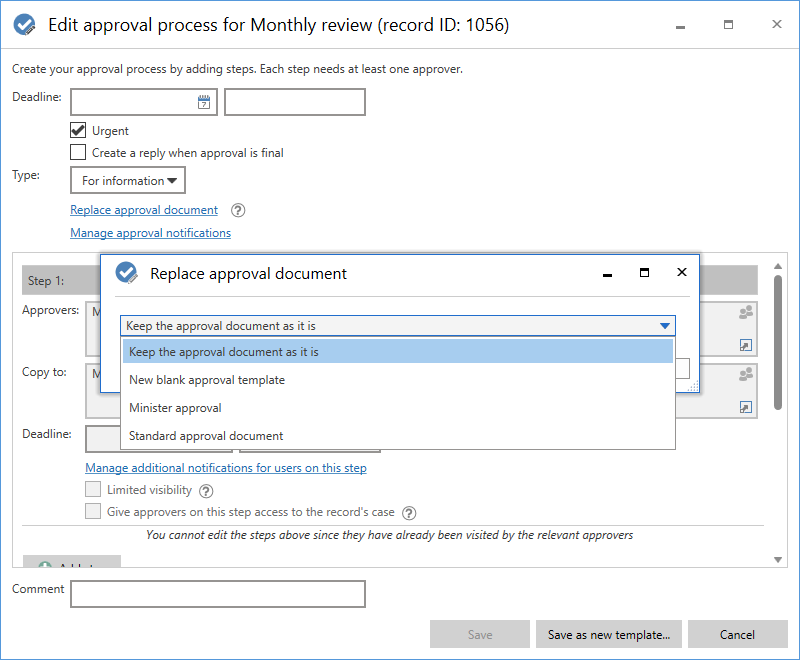Open Manage approval notifications link
This screenshot has height=660, width=800.
(151, 233)
